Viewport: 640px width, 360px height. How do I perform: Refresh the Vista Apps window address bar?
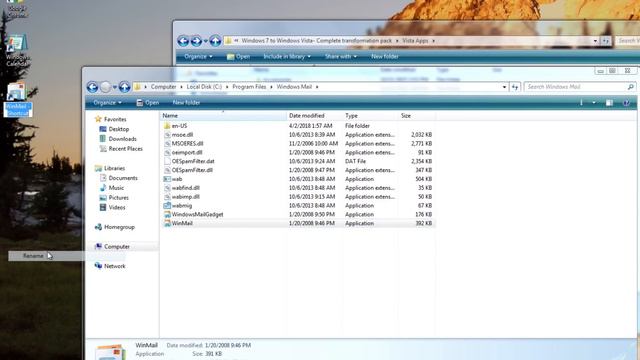[606, 41]
